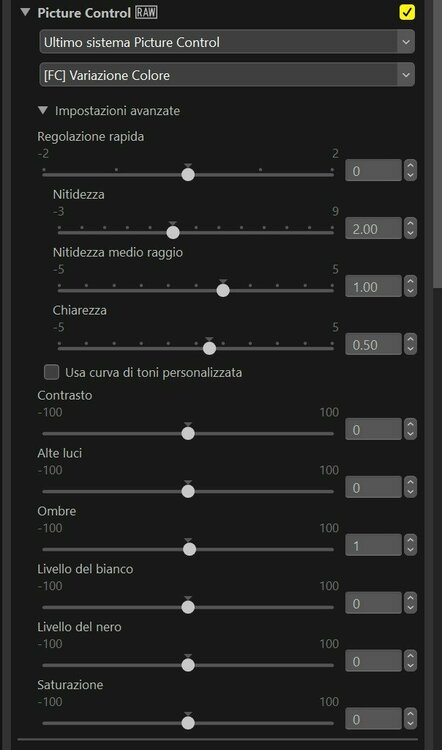Click the Nitidezza value field

373,229
